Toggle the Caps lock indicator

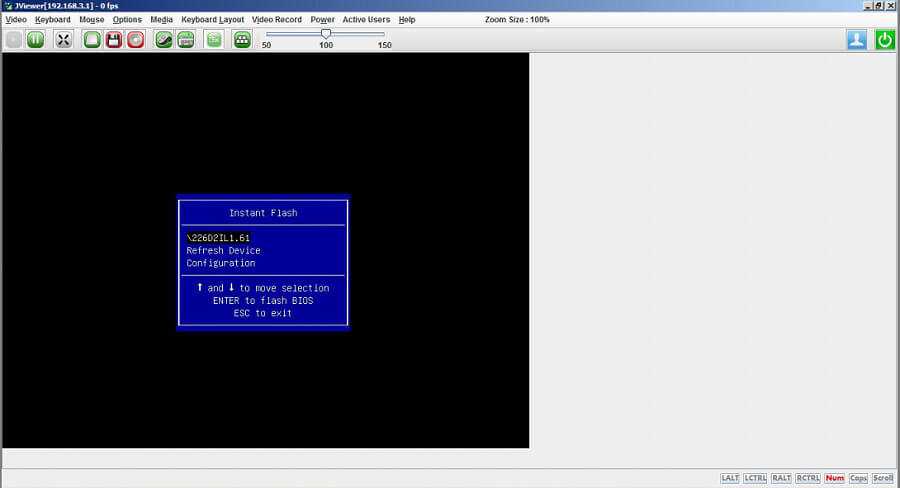tap(859, 478)
